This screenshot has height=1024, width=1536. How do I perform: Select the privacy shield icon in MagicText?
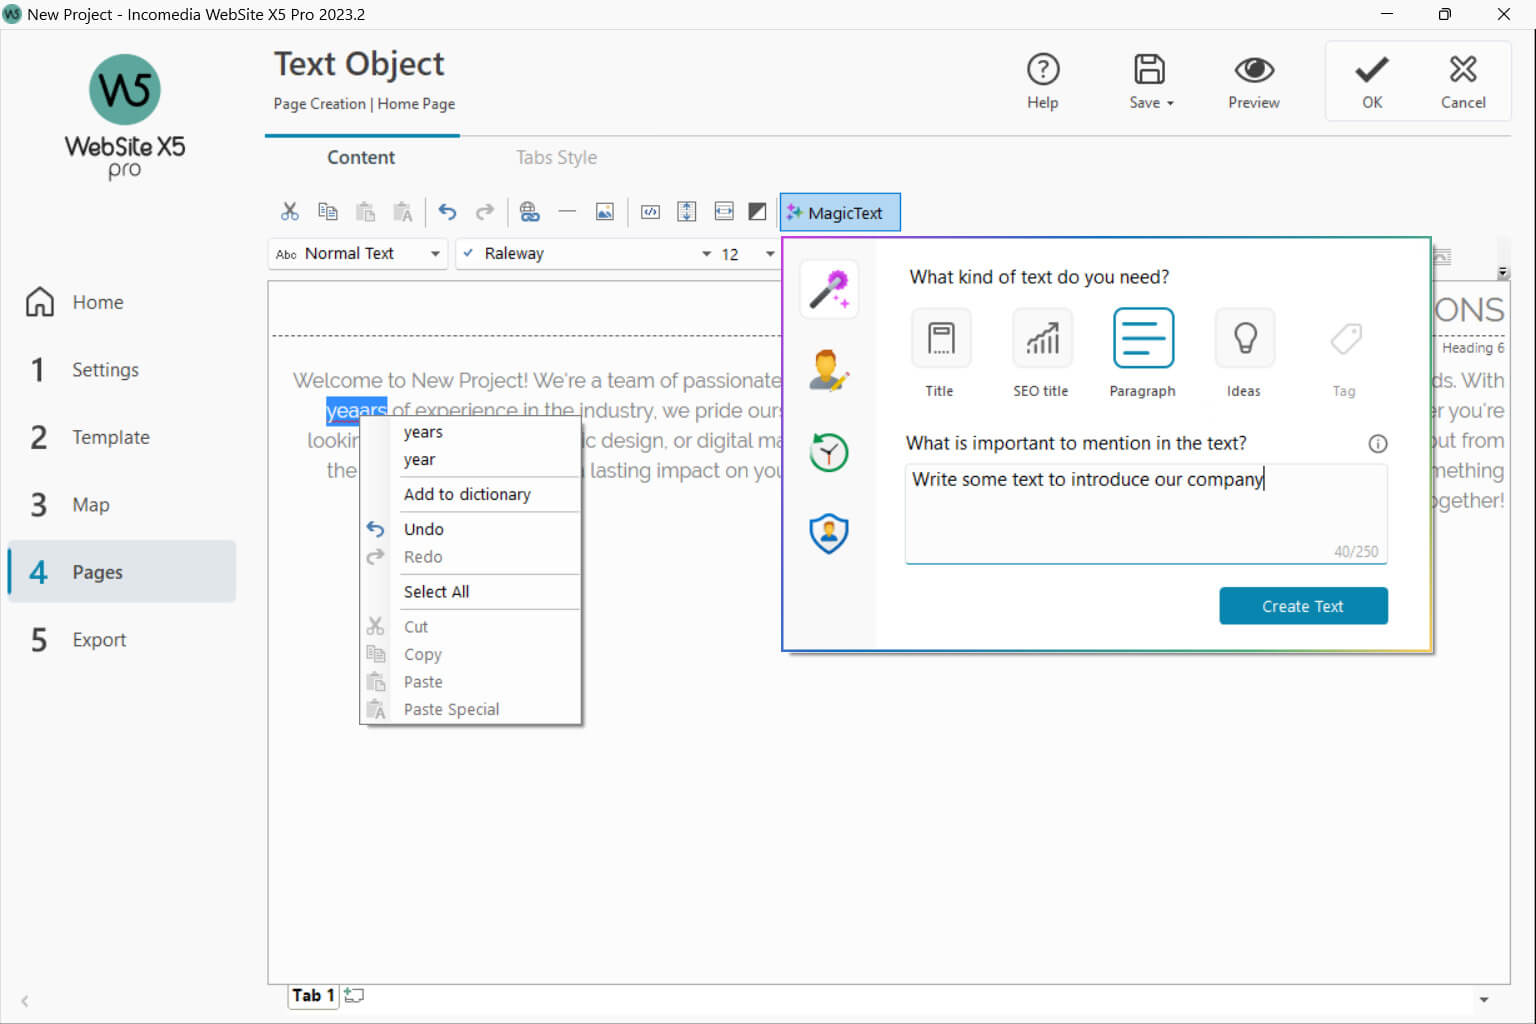[828, 533]
